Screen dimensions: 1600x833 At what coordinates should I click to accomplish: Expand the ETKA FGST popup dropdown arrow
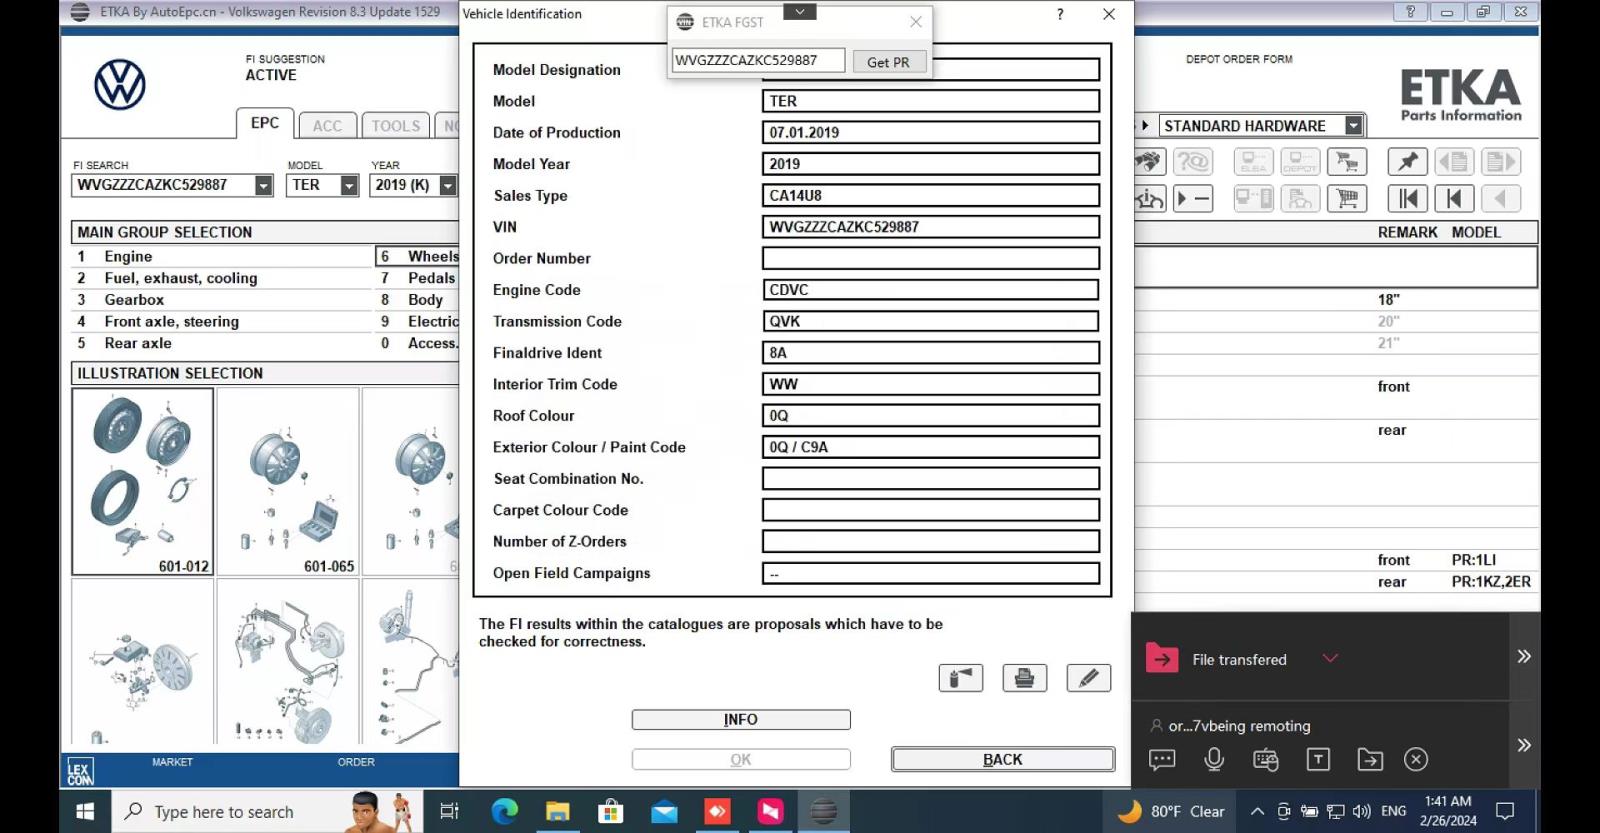tap(799, 12)
